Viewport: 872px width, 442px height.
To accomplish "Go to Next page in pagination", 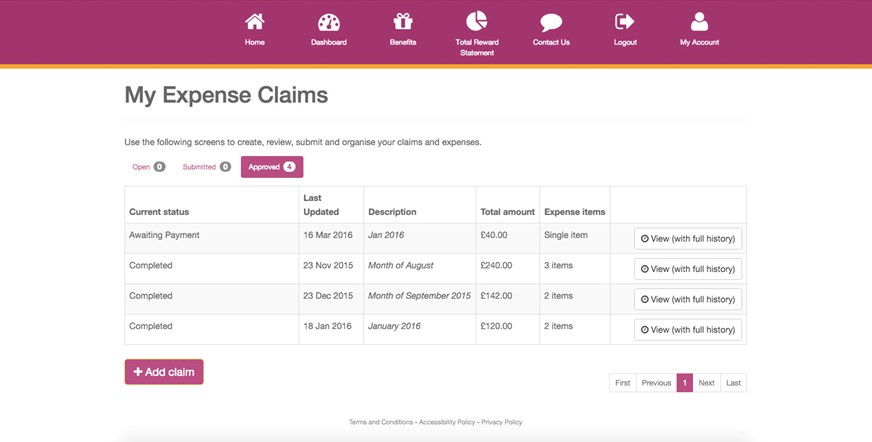I will 706,383.
